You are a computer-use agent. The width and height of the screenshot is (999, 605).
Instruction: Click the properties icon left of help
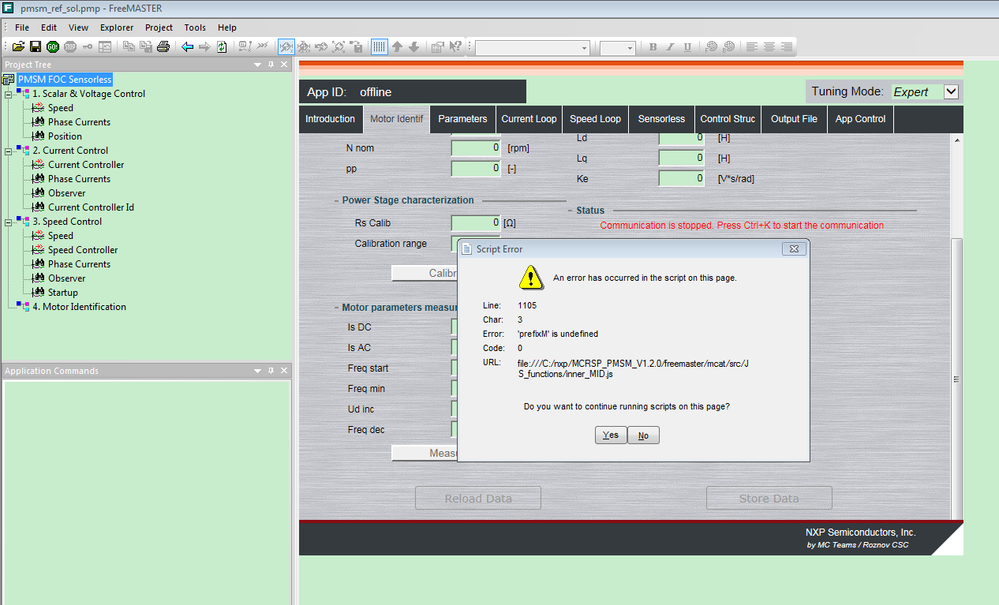437,46
